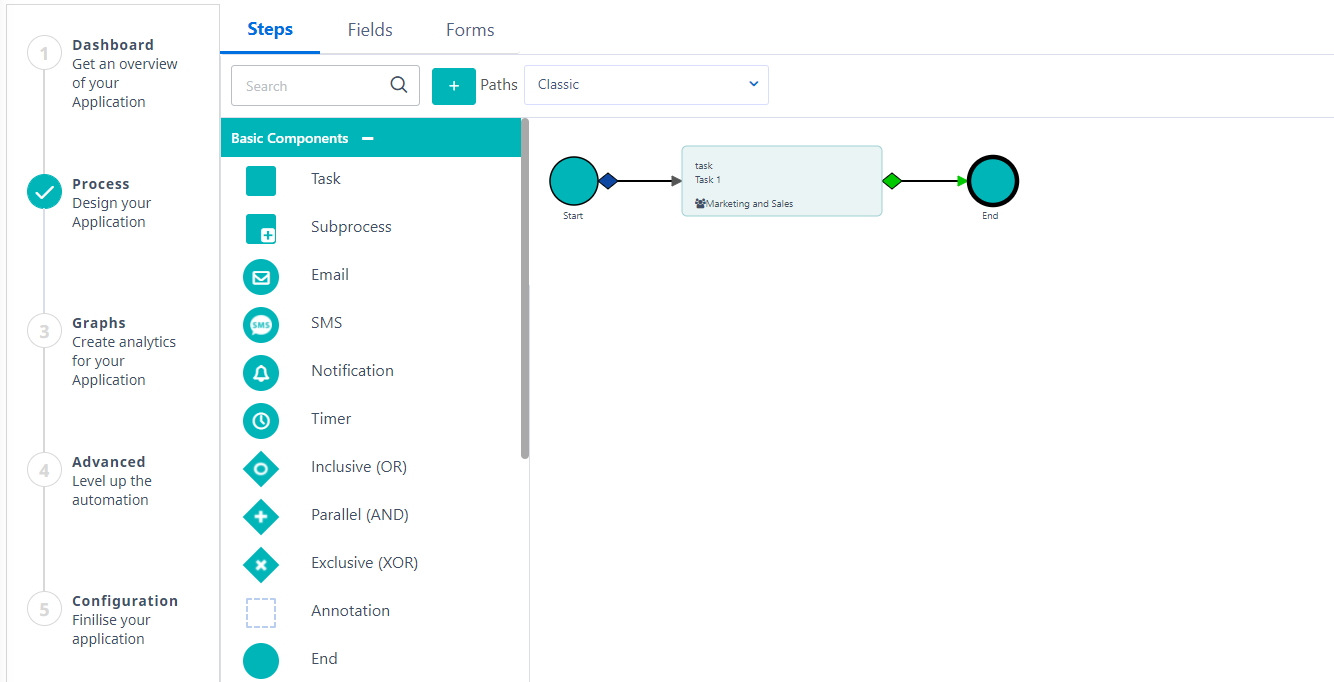The width and height of the screenshot is (1334, 682).
Task: Click the Email component icon
Action: (261, 277)
